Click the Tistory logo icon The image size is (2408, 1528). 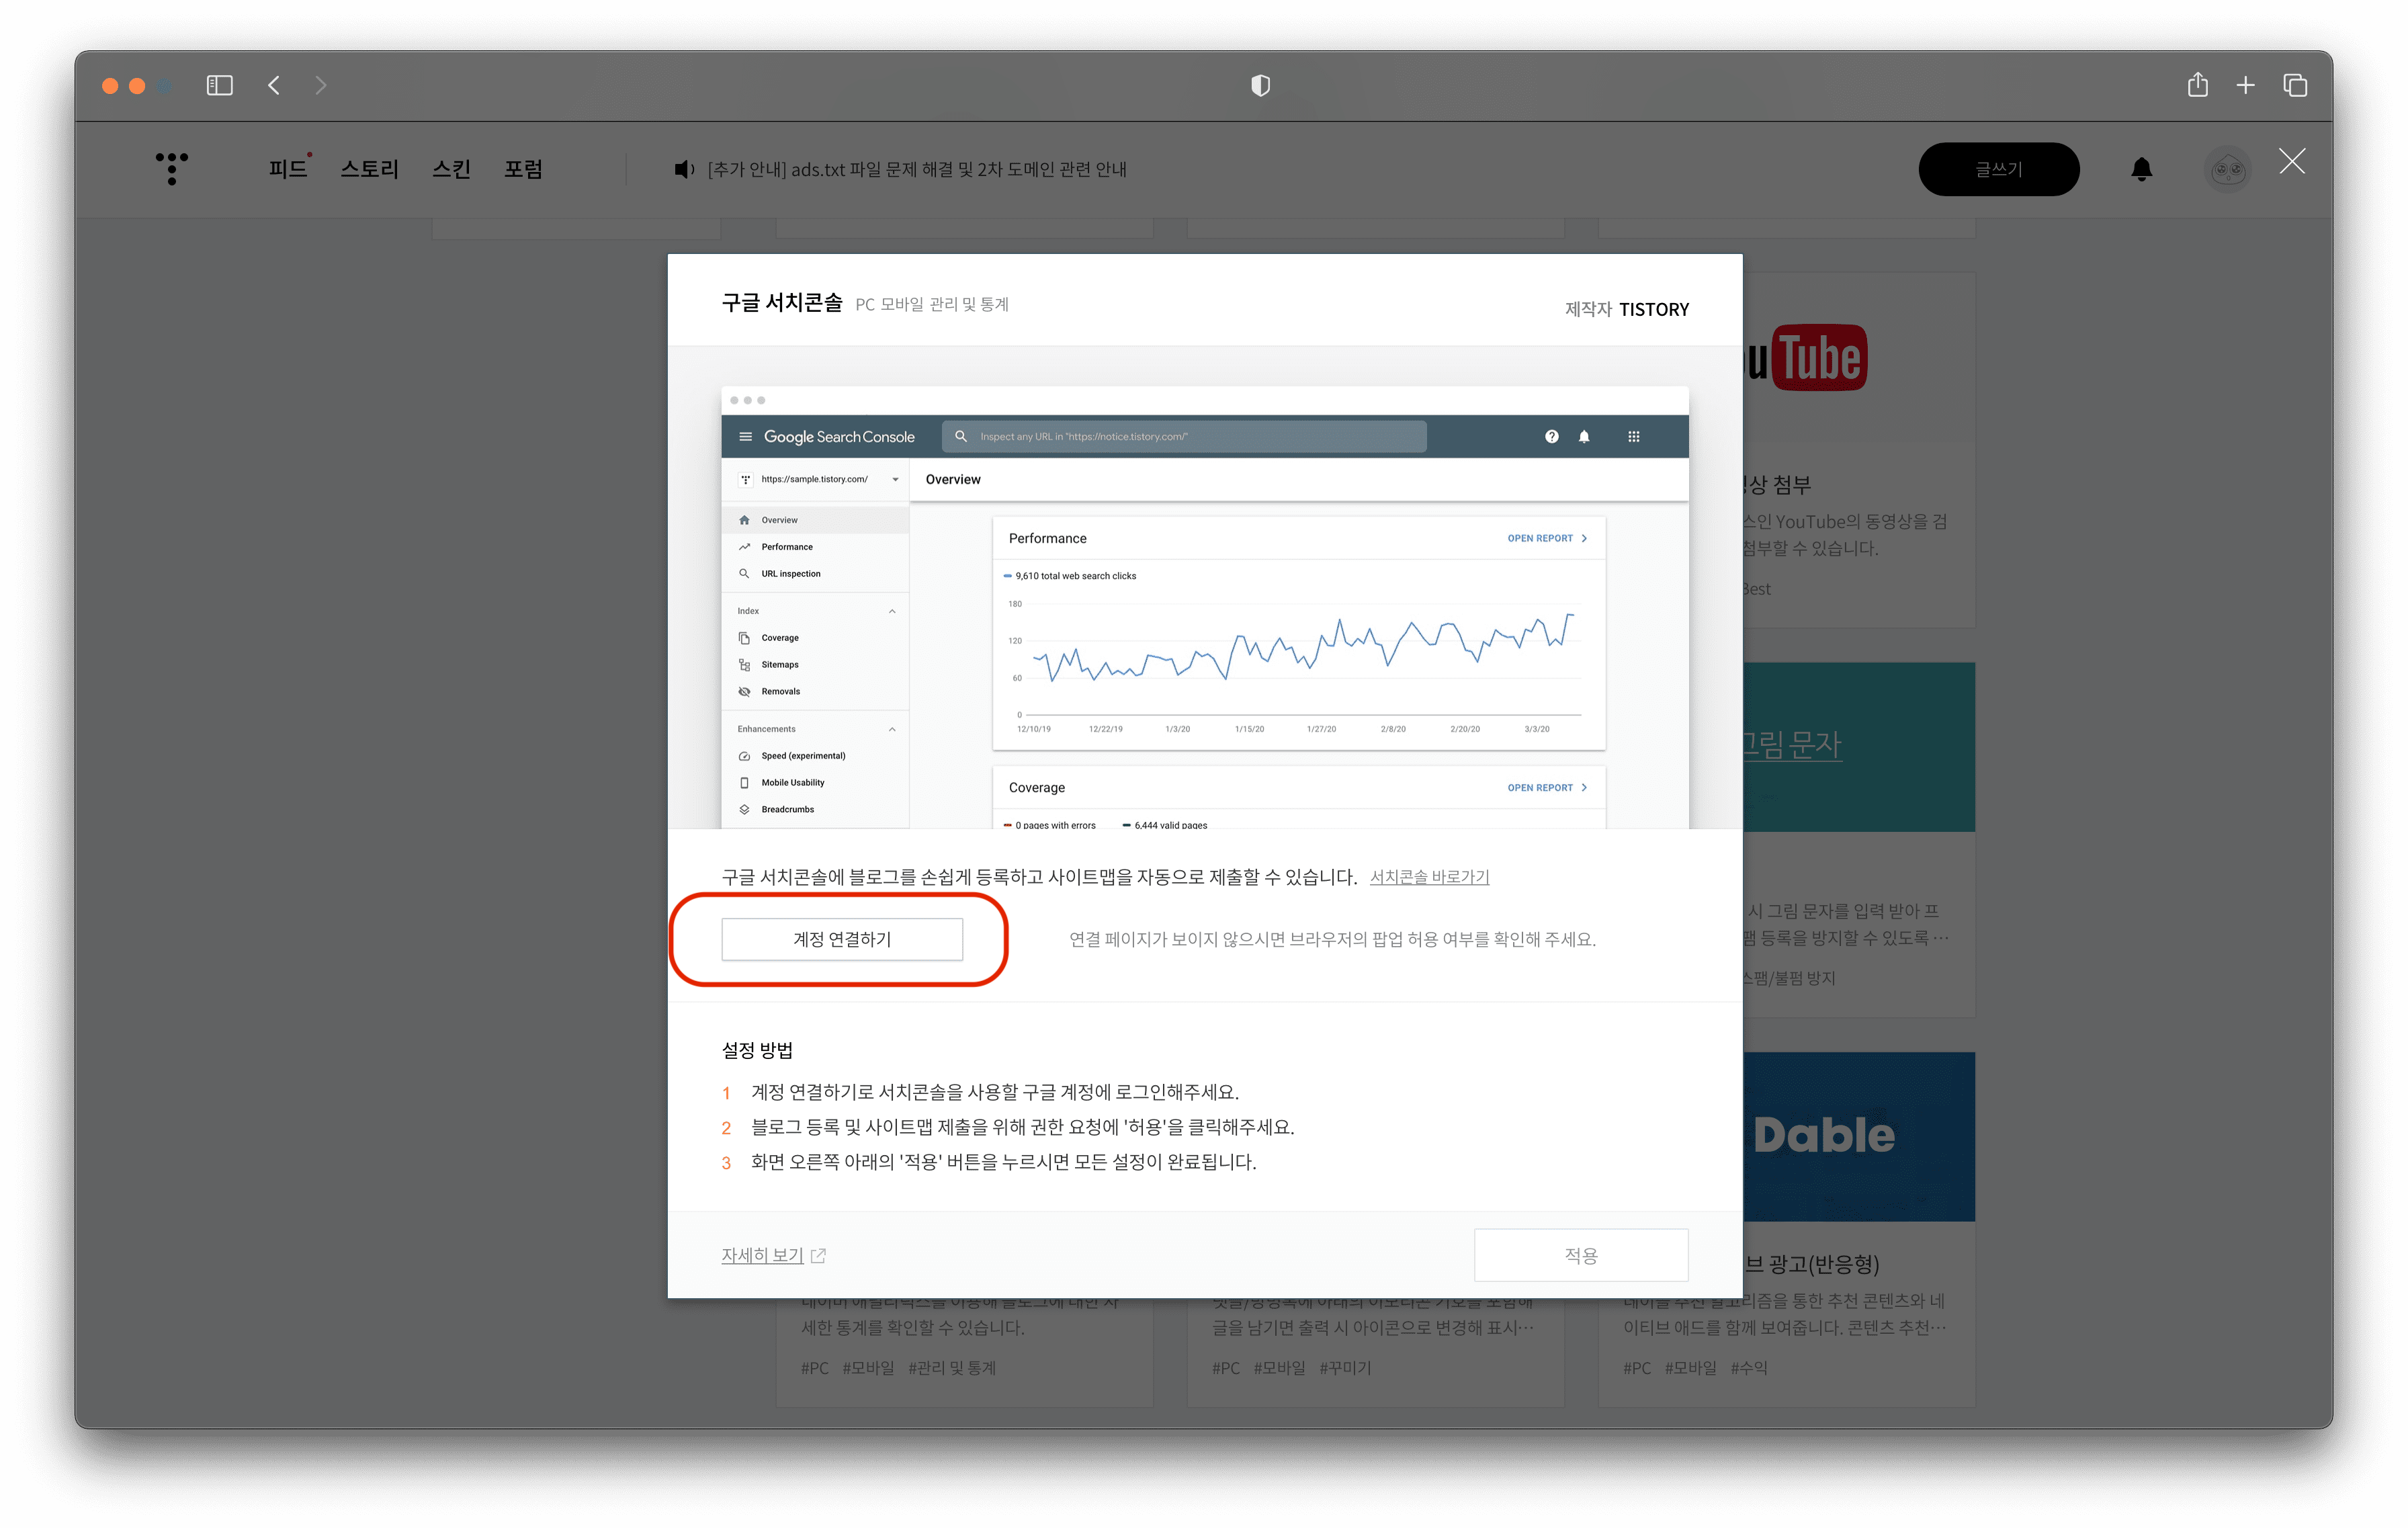click(172, 168)
